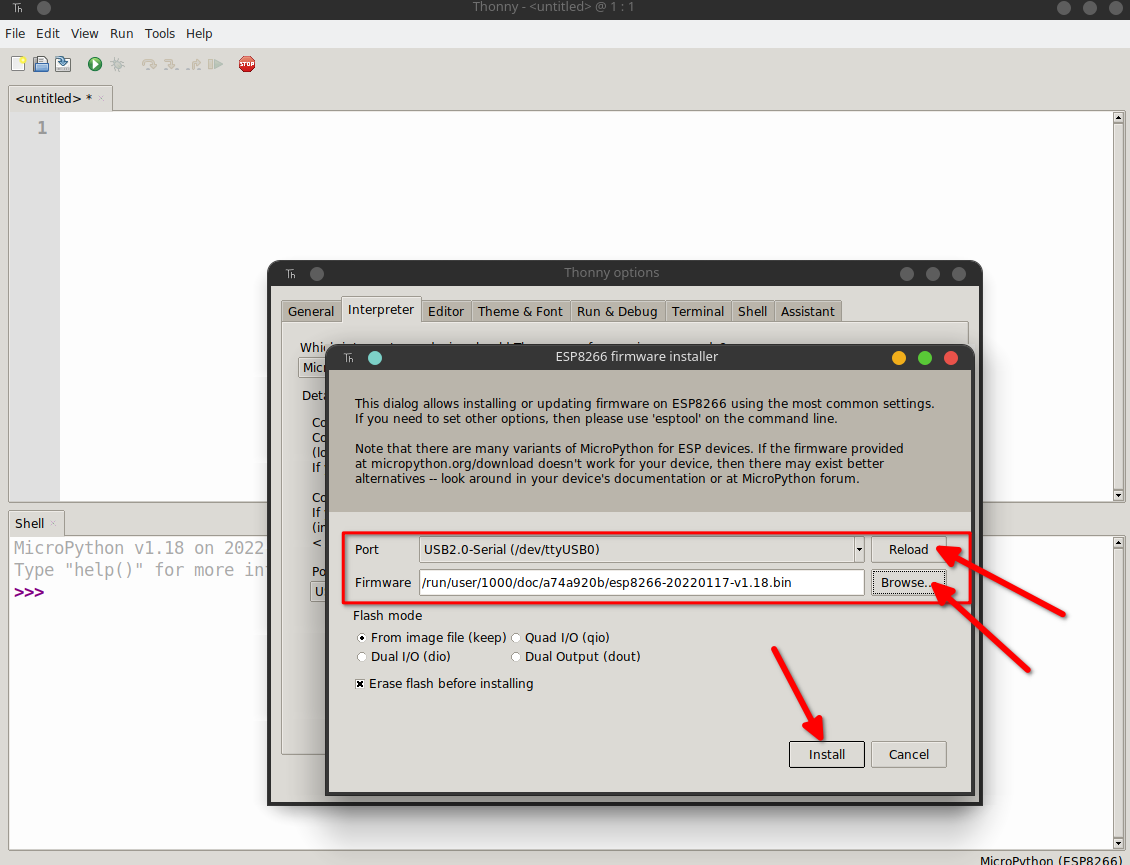
Task: Run current script with green play icon
Action: (94, 64)
